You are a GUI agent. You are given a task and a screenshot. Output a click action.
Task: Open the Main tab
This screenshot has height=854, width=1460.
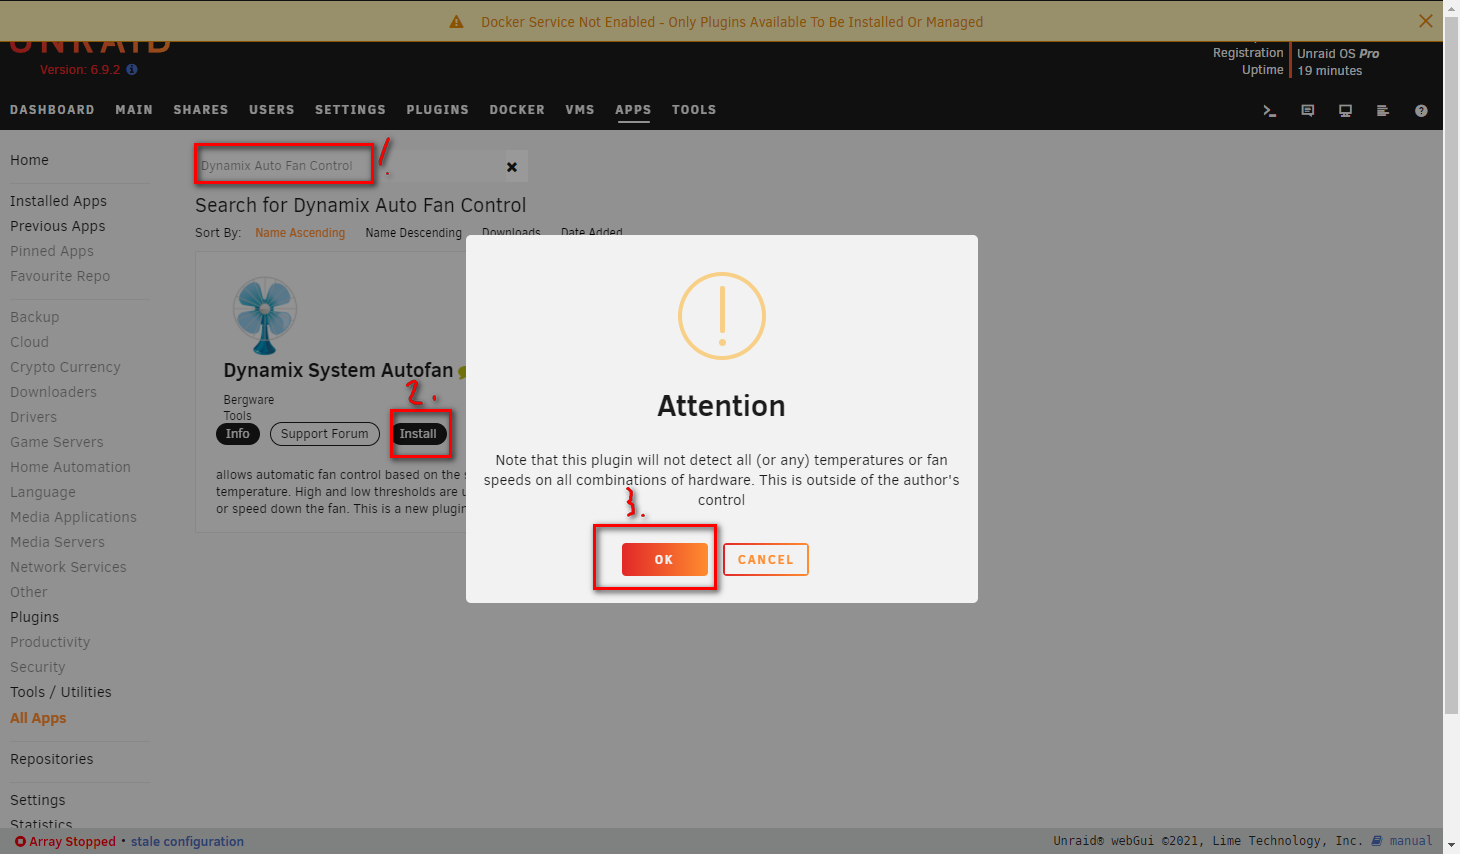click(134, 110)
